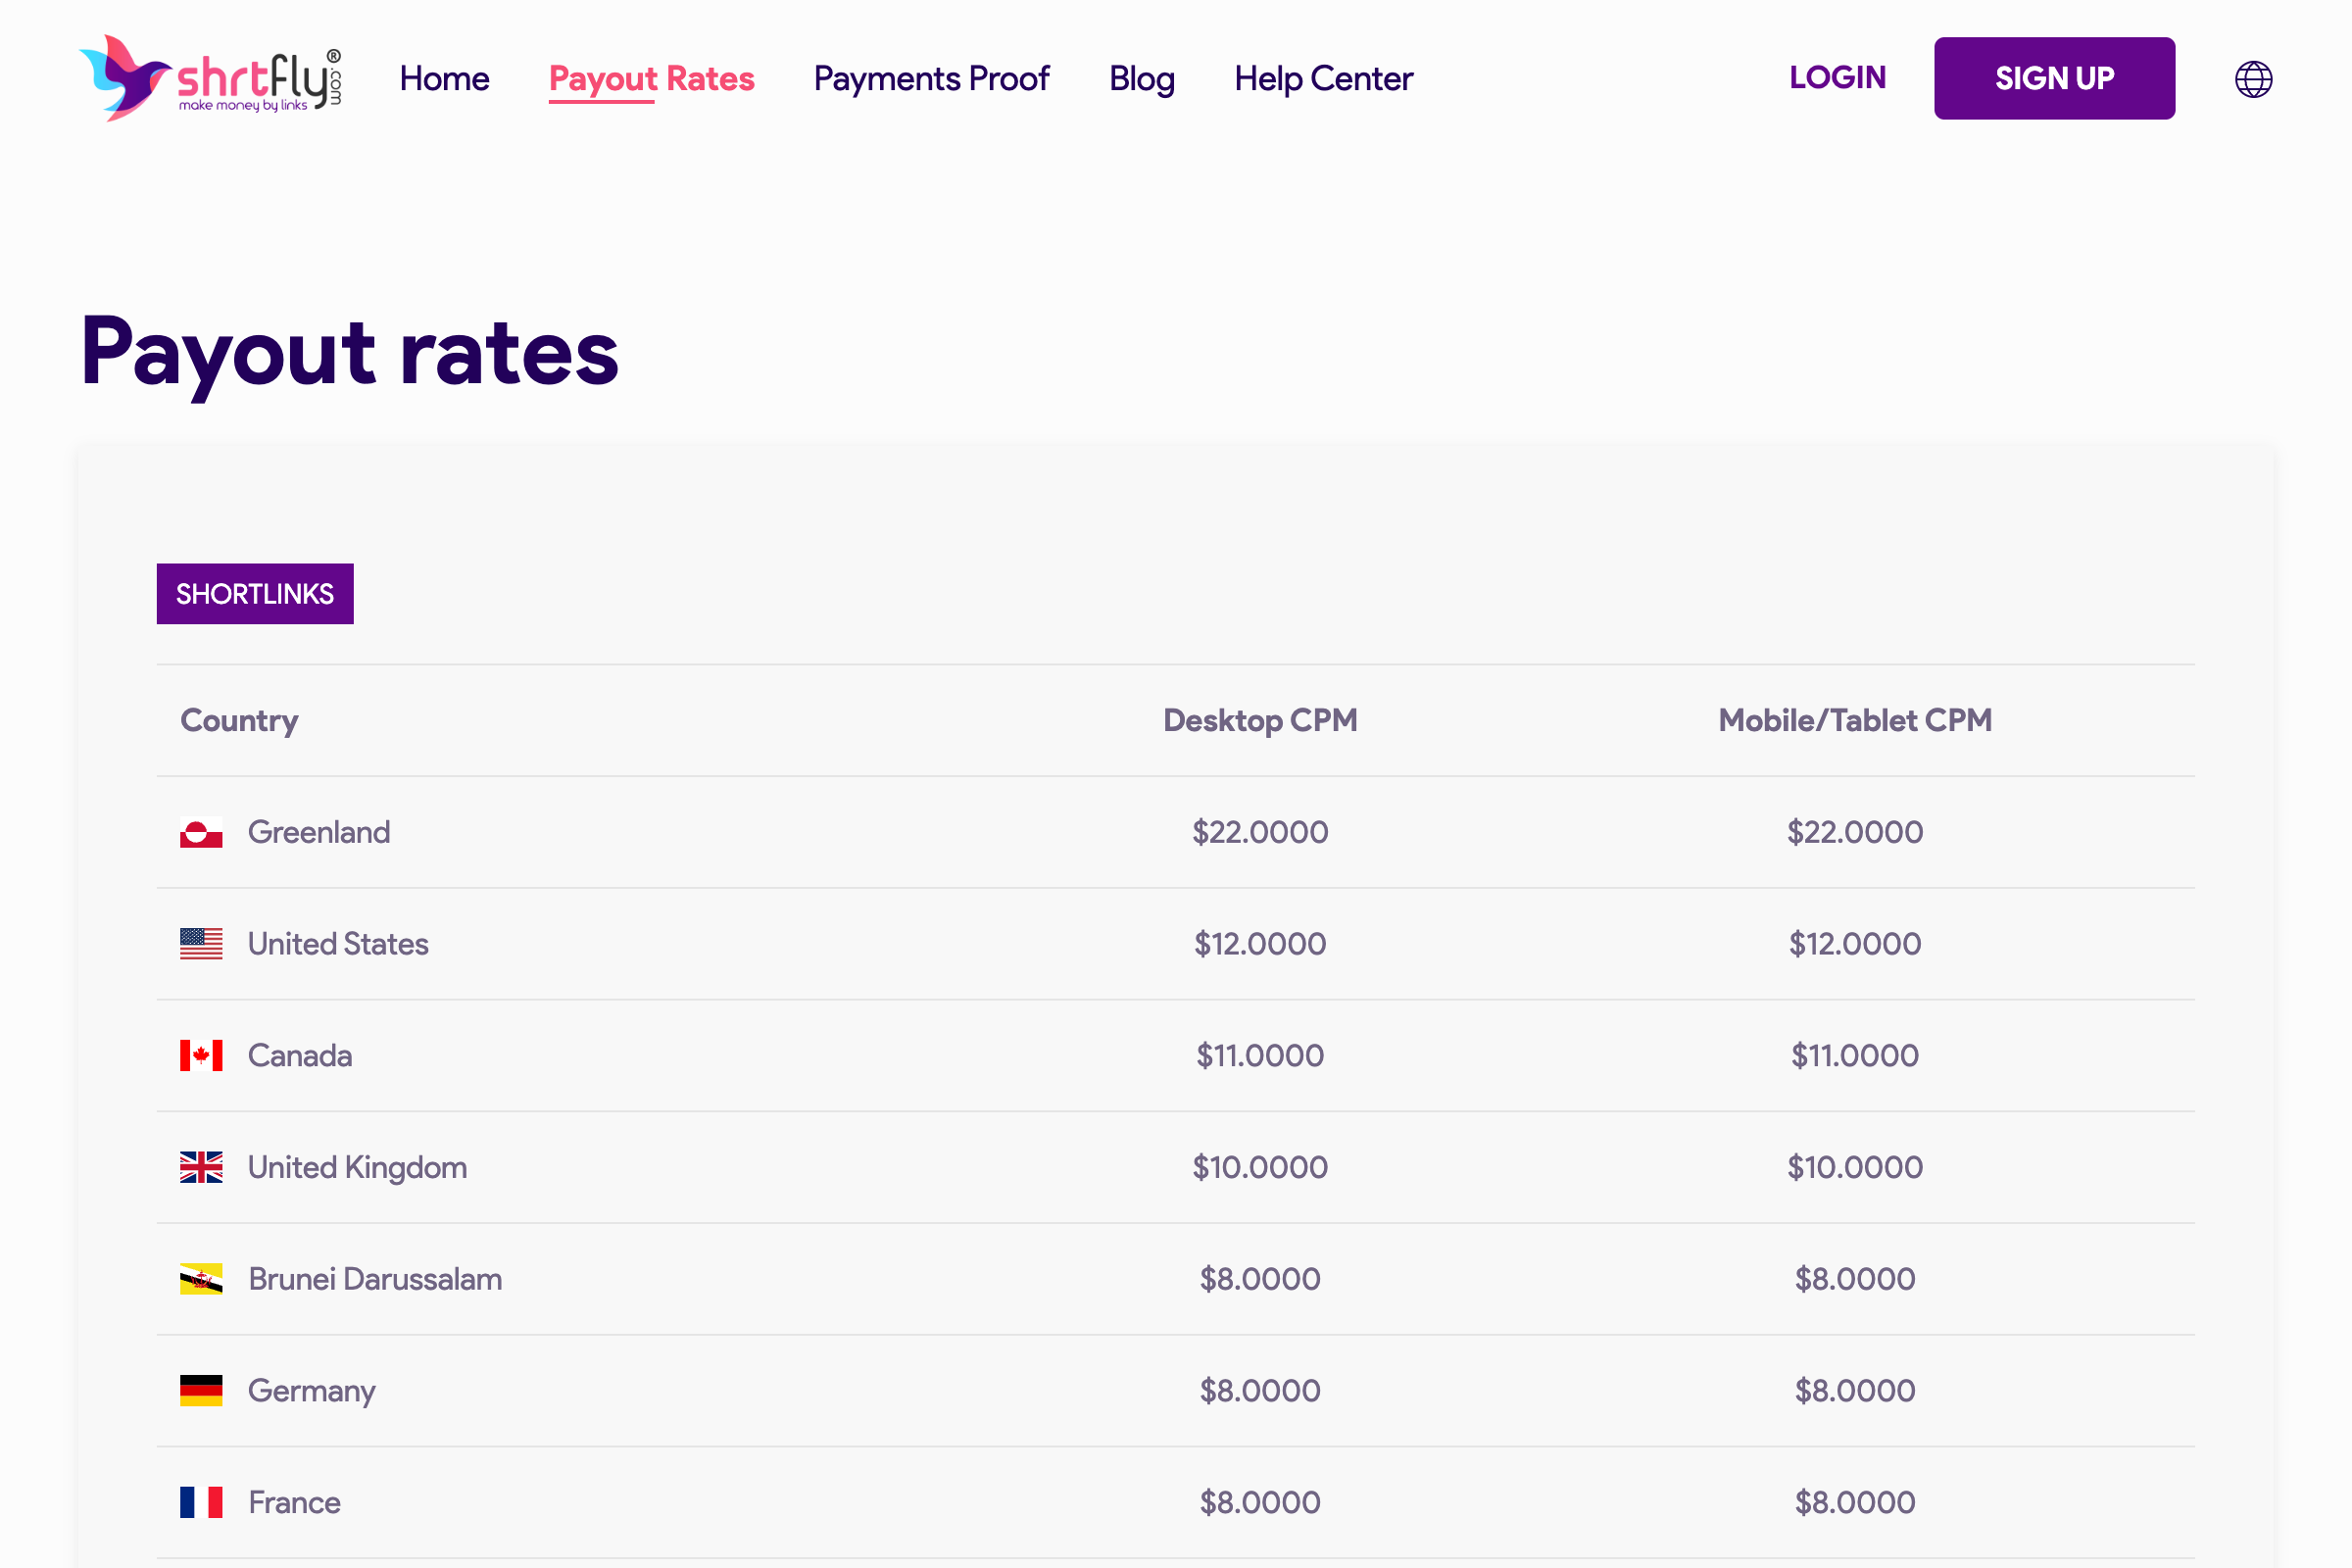Image resolution: width=2352 pixels, height=1568 pixels.
Task: Click the Greenland flag icon
Action: pyautogui.click(x=201, y=832)
